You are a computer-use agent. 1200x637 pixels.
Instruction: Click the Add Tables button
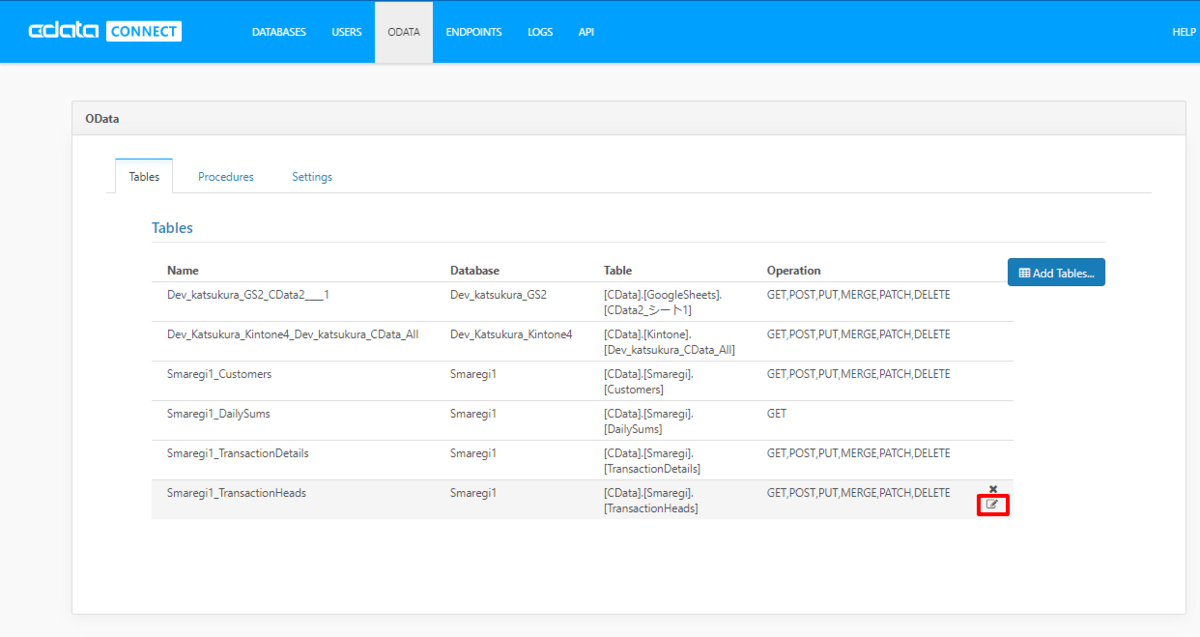1056,272
